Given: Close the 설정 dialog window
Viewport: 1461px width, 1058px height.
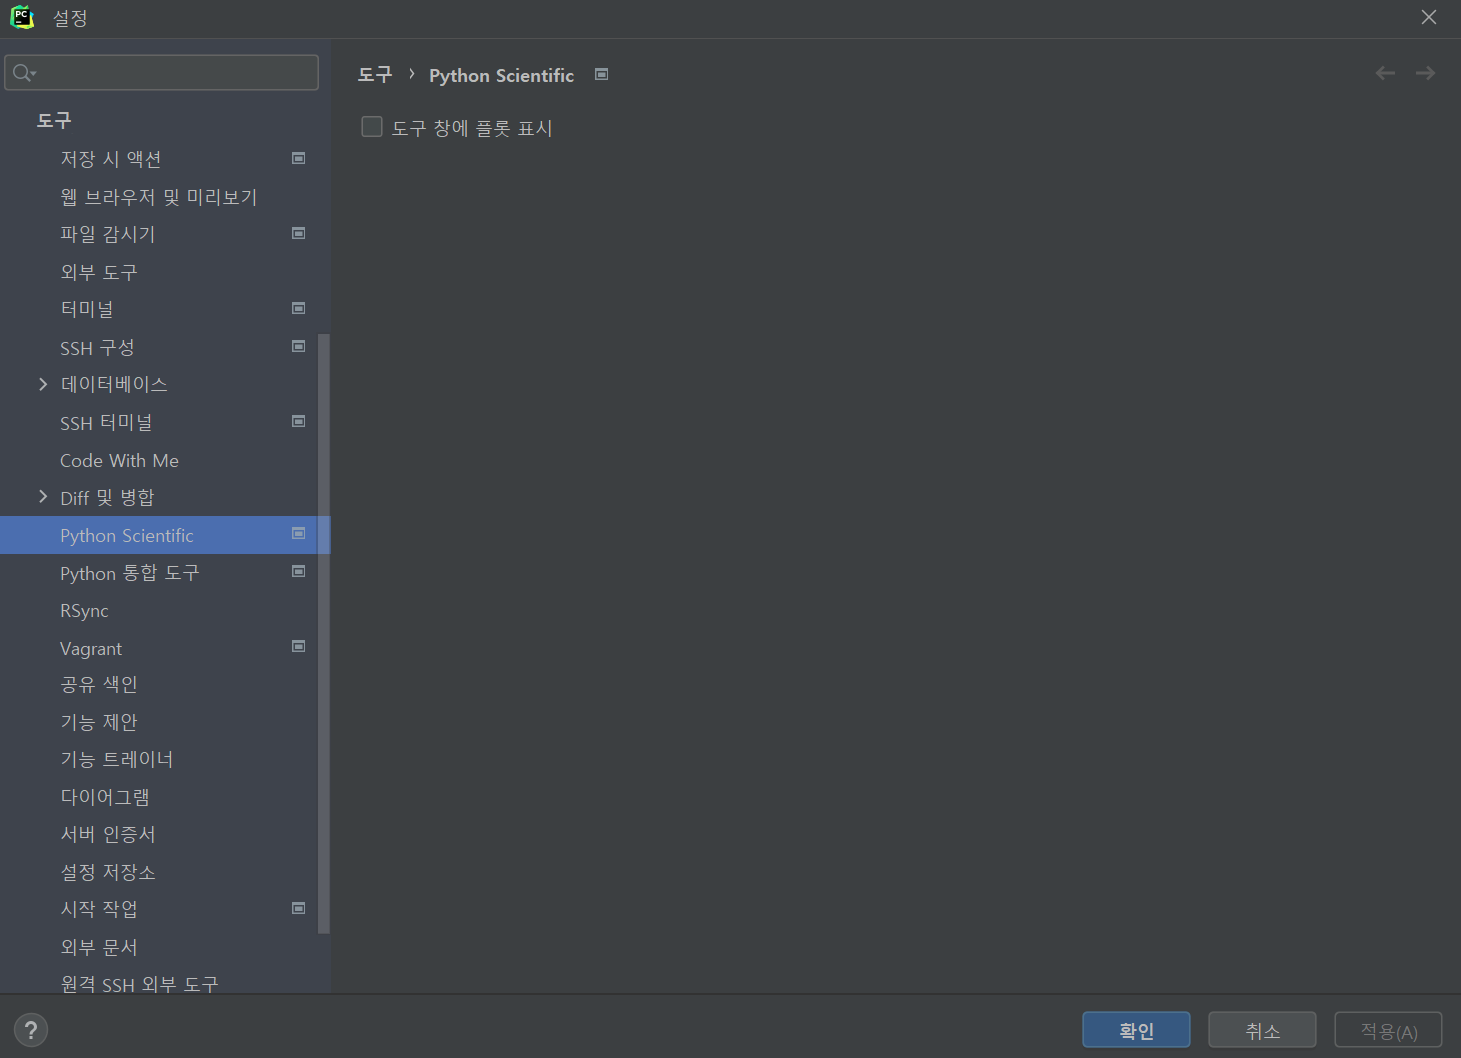Looking at the screenshot, I should (1429, 17).
